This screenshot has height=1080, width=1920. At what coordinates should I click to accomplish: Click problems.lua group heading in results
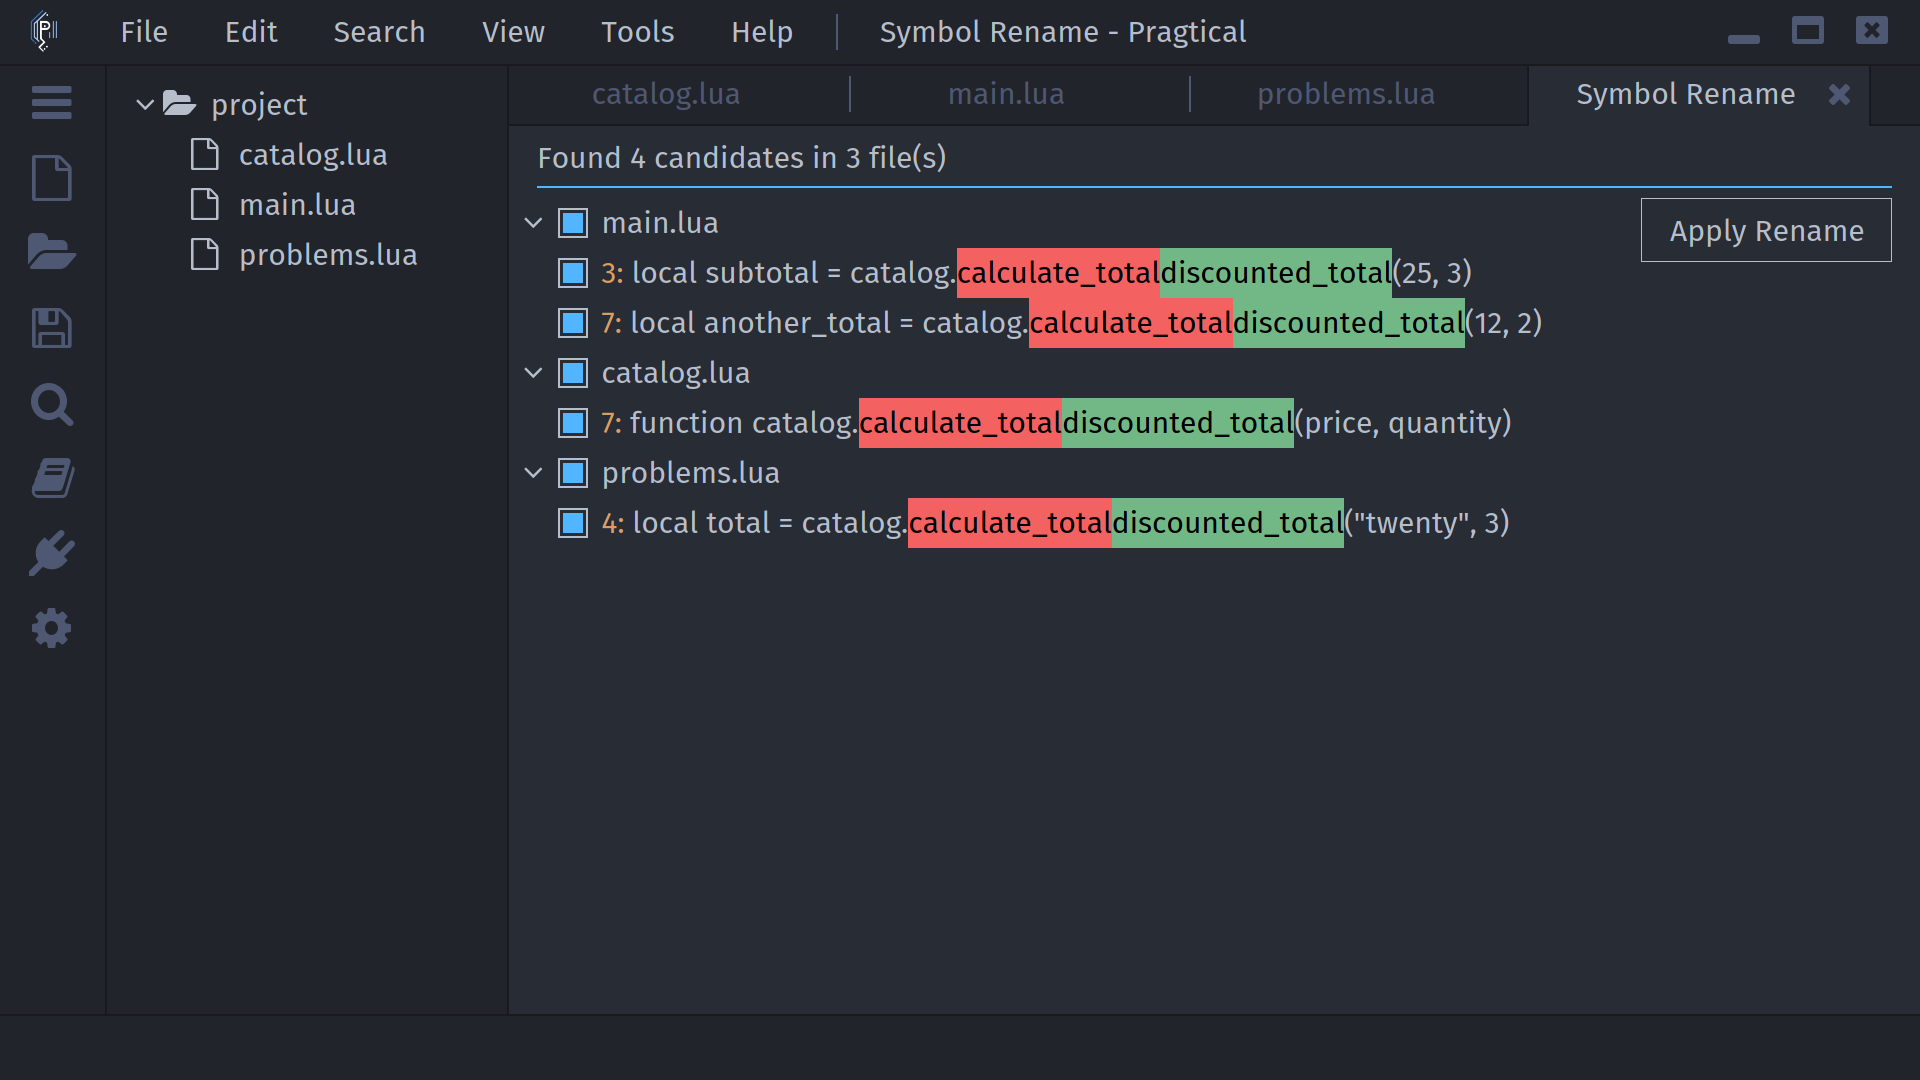[x=691, y=472]
